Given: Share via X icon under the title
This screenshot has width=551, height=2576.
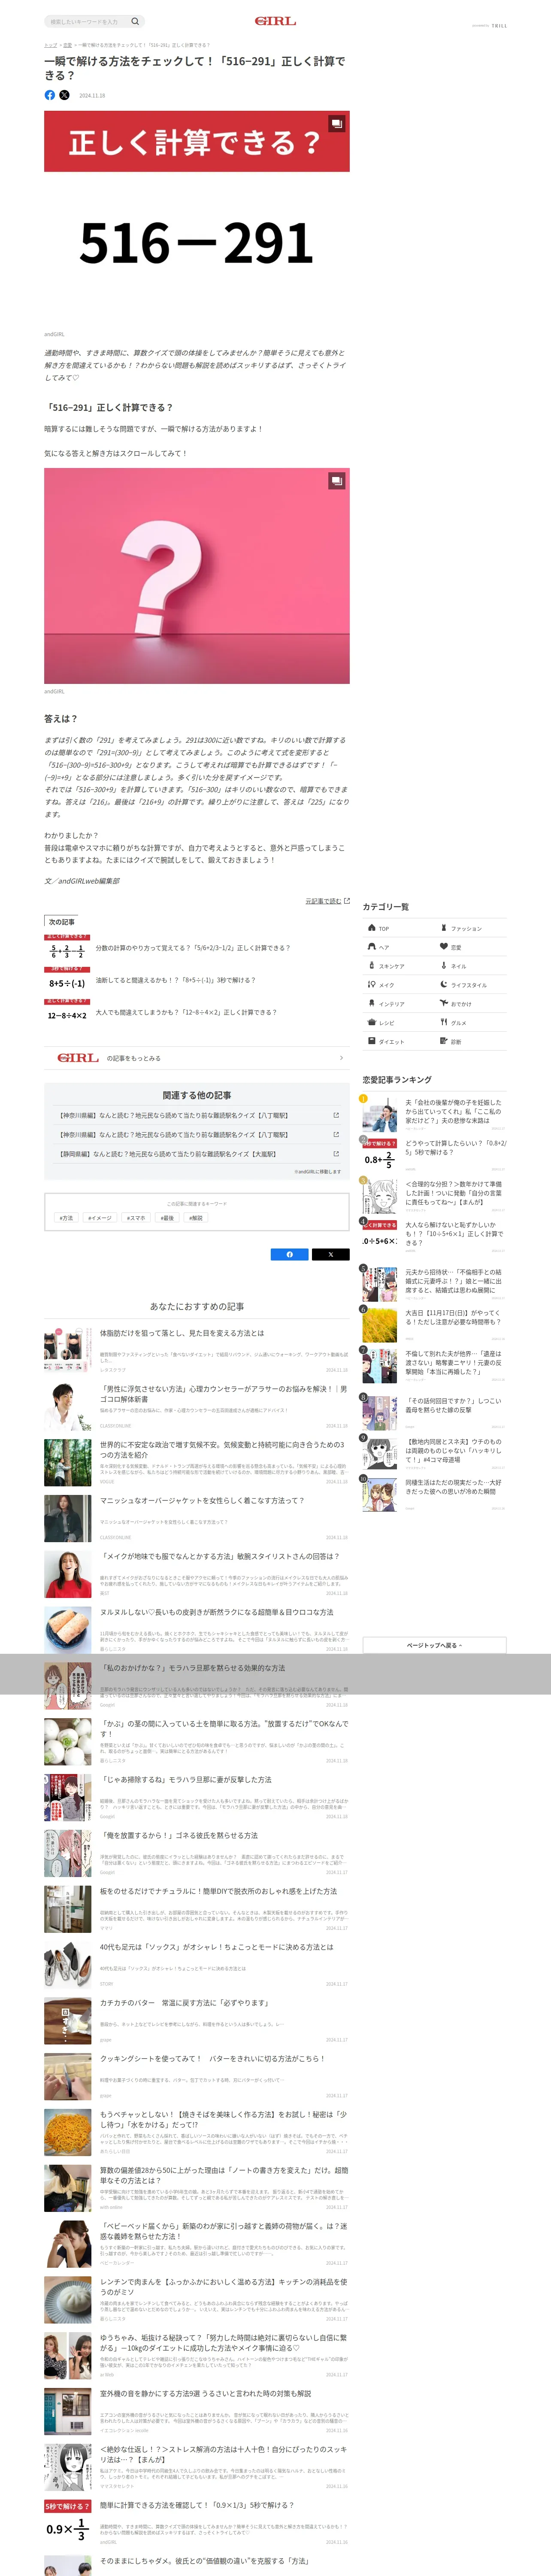Looking at the screenshot, I should click(x=65, y=95).
